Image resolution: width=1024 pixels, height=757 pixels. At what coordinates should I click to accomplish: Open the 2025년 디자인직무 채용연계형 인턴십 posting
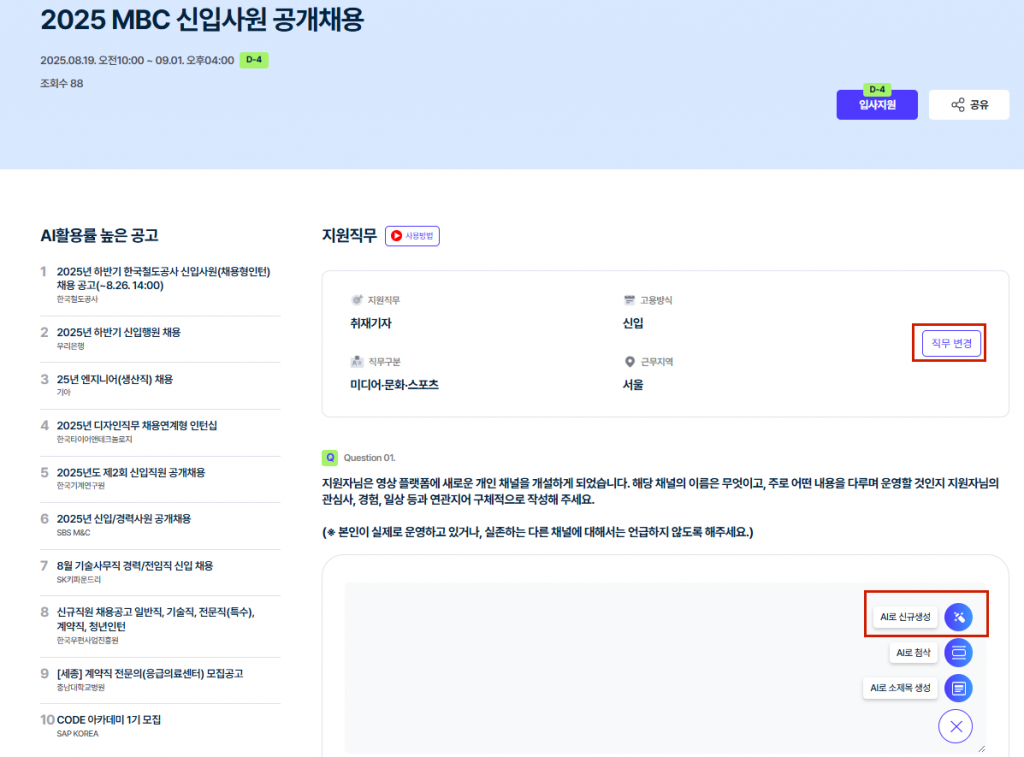click(x=136, y=425)
